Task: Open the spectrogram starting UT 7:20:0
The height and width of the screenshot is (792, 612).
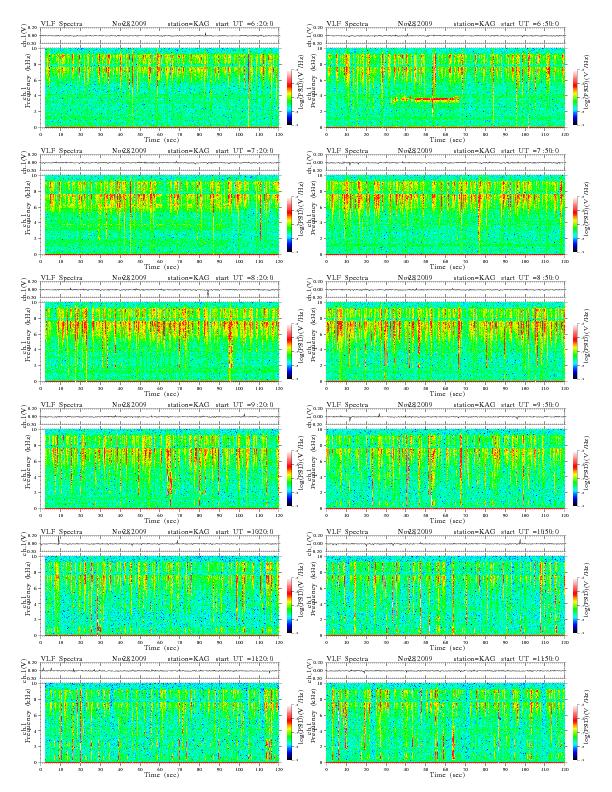Action: (x=160, y=215)
